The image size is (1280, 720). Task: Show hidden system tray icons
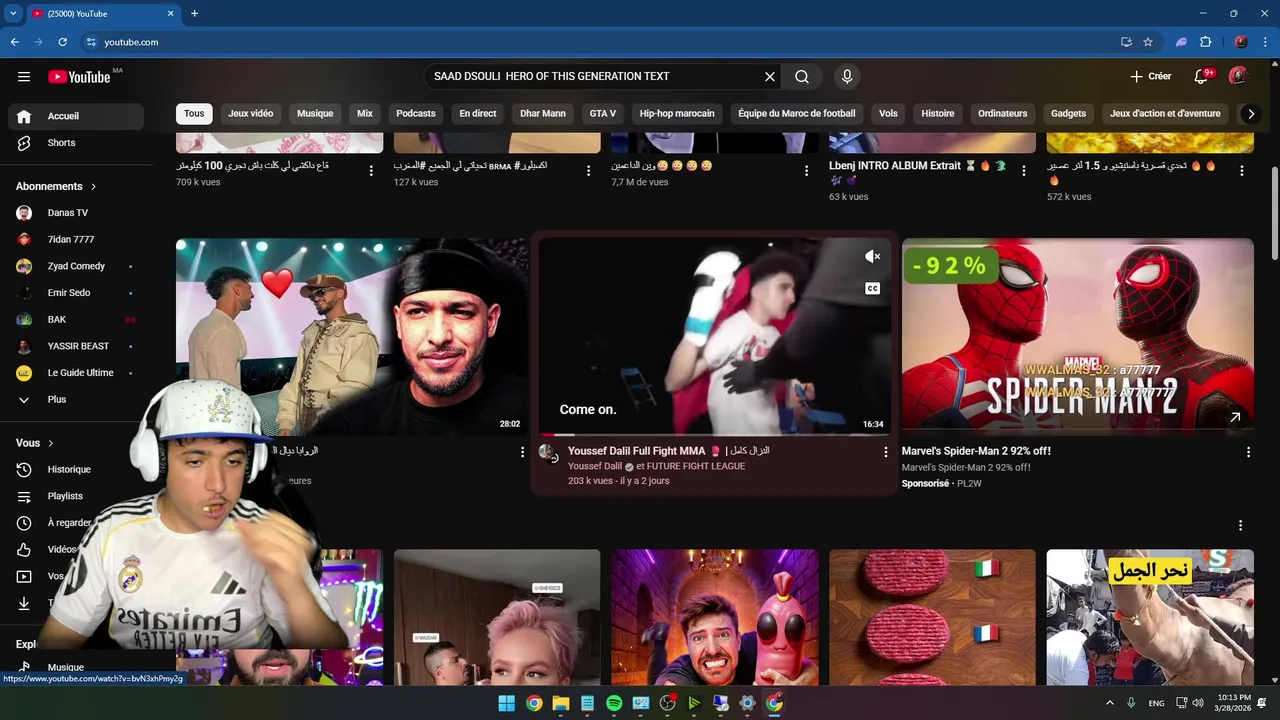tap(1109, 703)
